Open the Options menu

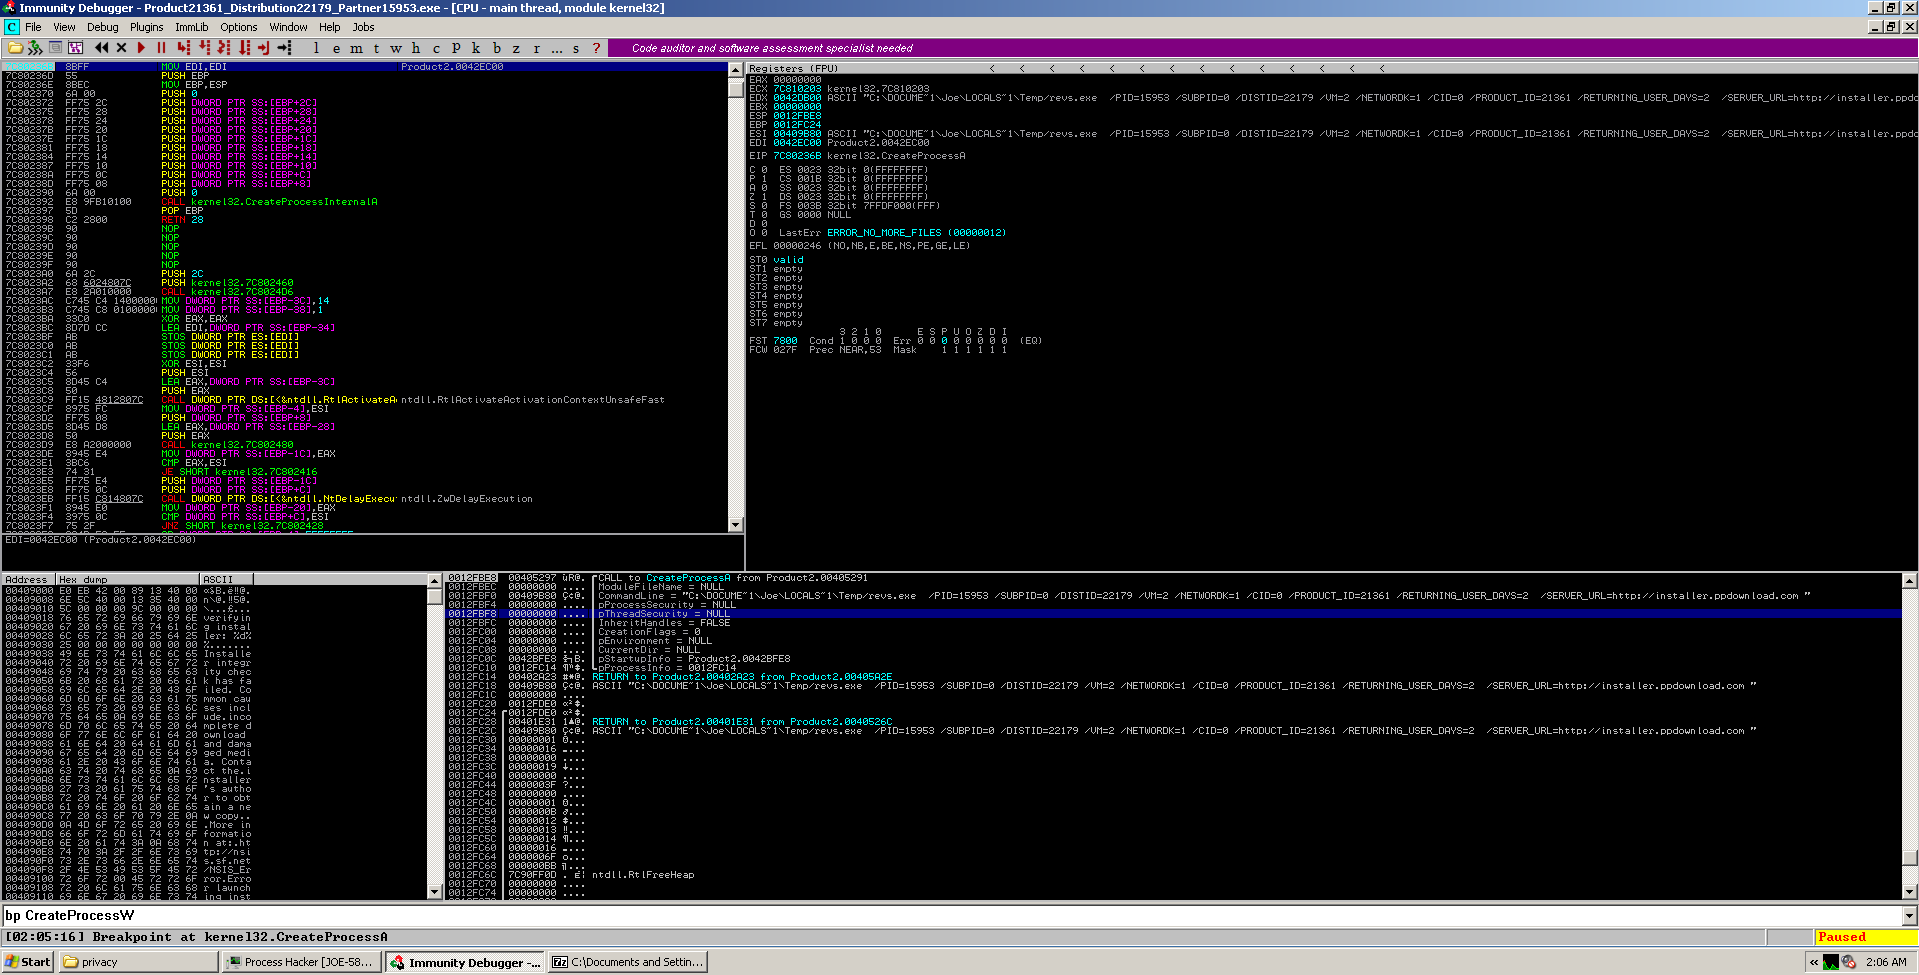(239, 27)
